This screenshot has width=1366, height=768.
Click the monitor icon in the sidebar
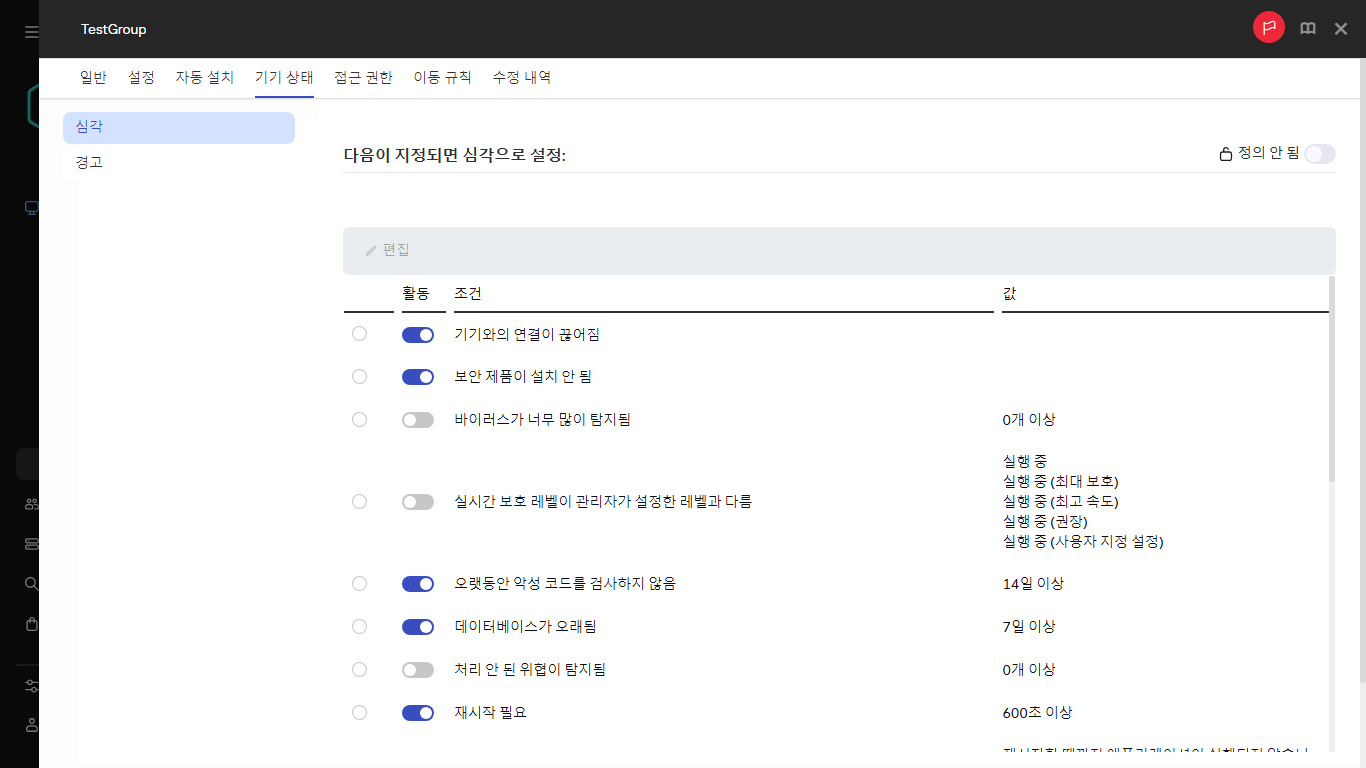click(31, 208)
